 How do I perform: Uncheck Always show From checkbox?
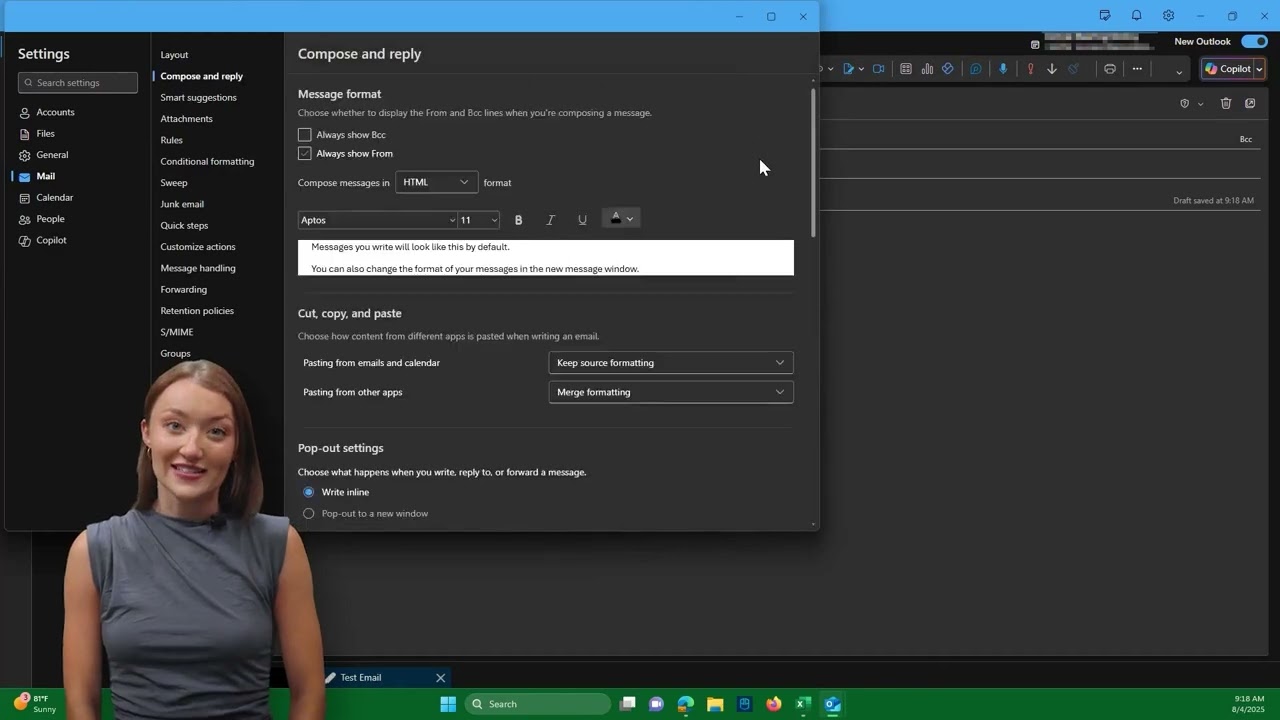[x=305, y=153]
